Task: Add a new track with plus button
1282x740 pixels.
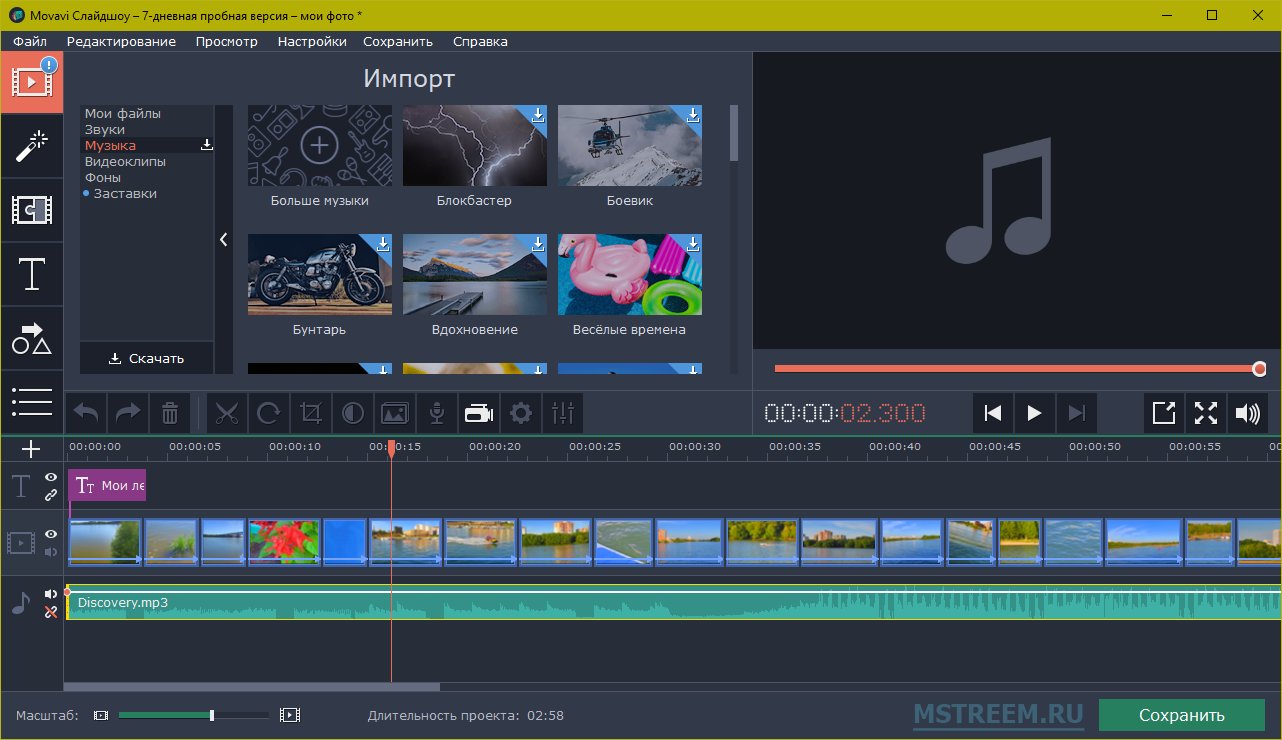Action: click(31, 449)
